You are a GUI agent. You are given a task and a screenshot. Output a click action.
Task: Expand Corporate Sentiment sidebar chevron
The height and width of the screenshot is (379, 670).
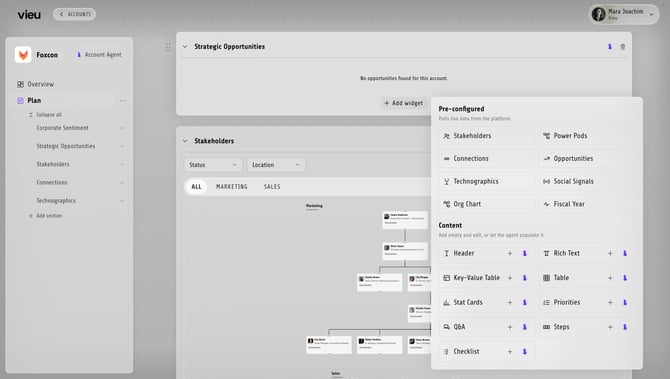122,128
